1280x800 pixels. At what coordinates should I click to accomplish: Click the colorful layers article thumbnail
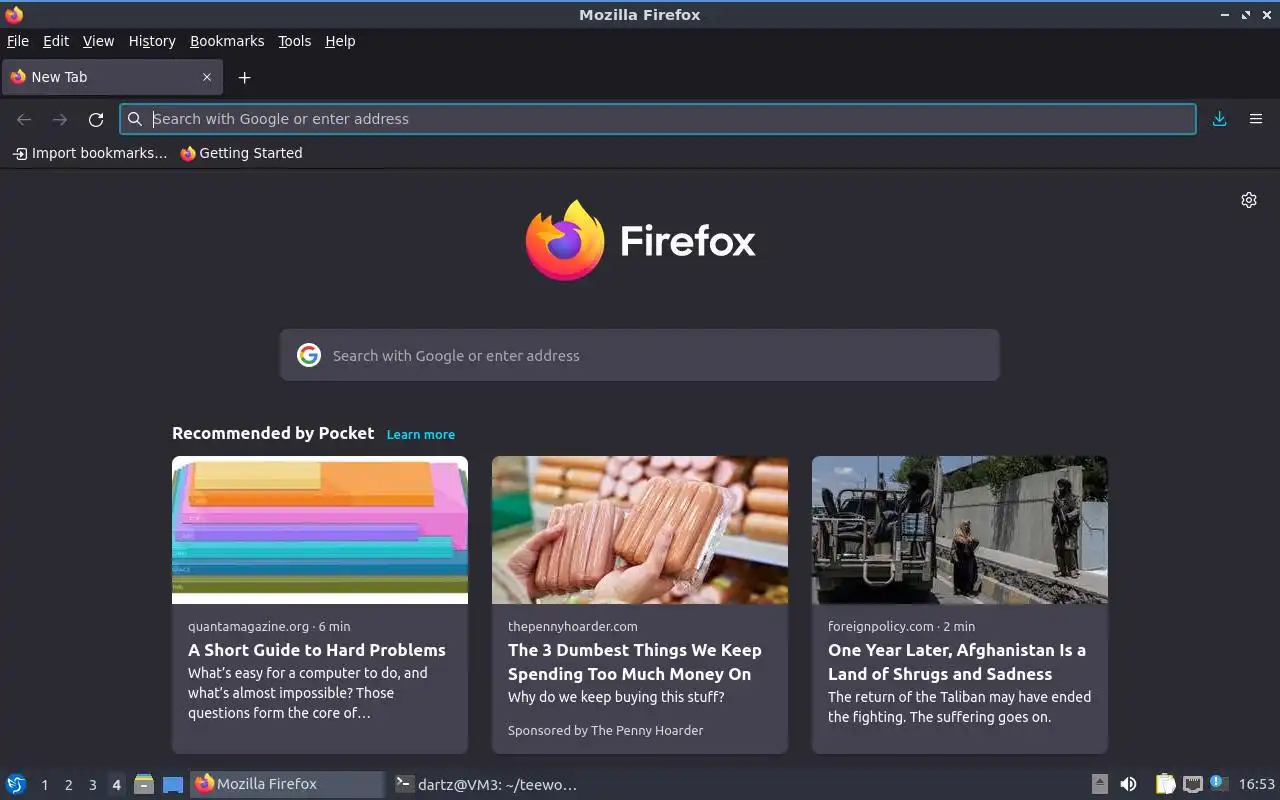320,530
